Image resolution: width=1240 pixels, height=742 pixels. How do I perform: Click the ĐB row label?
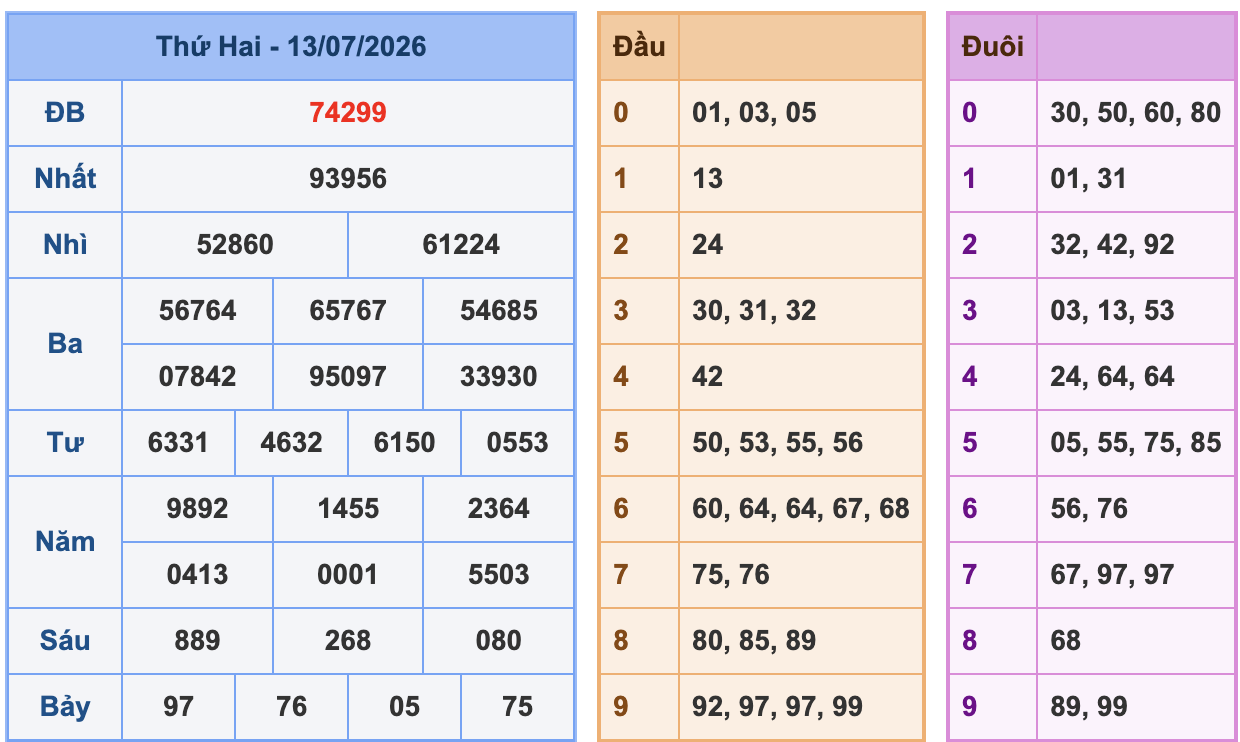pyautogui.click(x=65, y=113)
